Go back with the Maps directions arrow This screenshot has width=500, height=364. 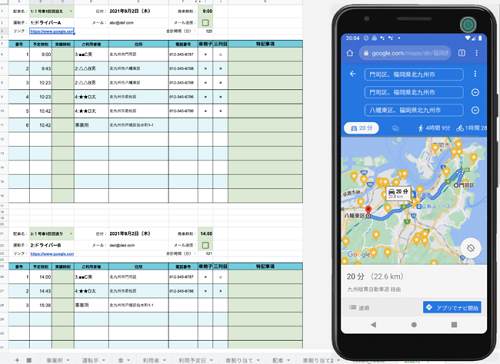(x=353, y=74)
